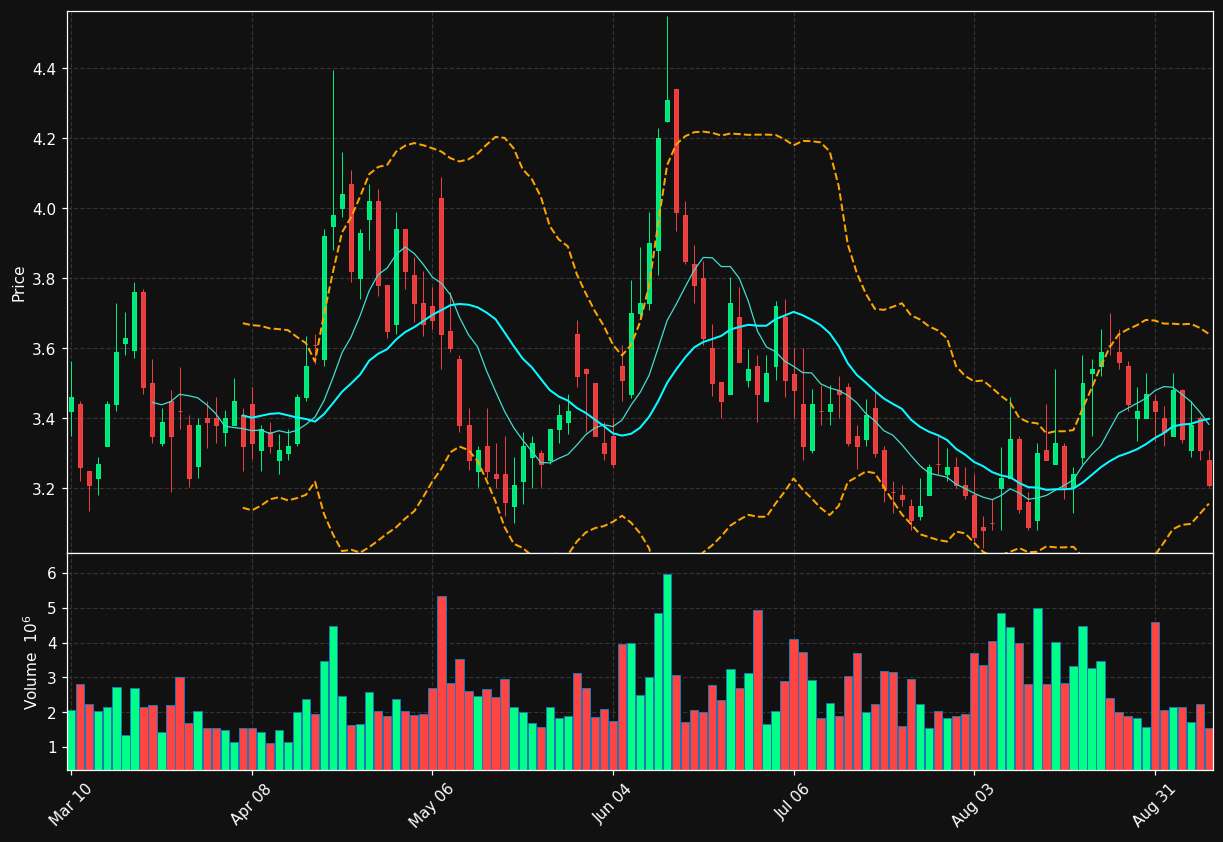
Task: Click the 3.8 price axis tick label
Action: (44, 279)
